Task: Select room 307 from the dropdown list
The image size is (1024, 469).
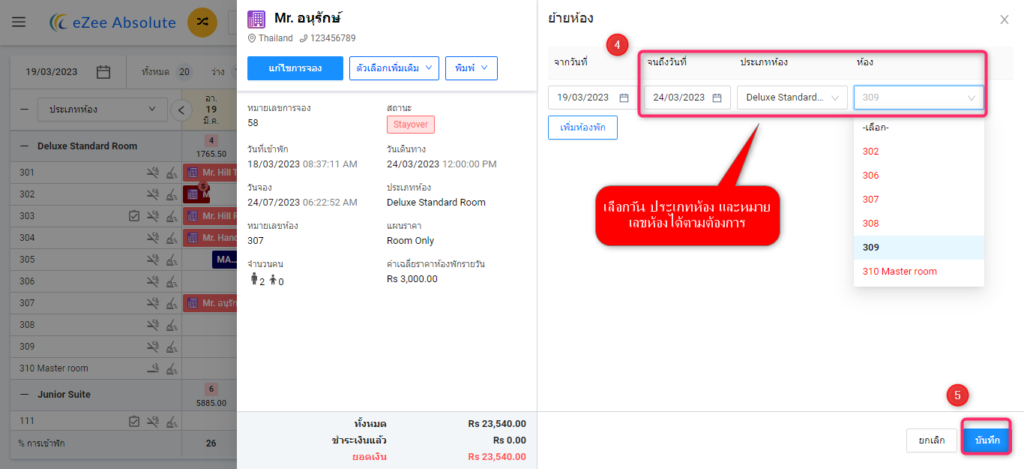Action: 919,199
